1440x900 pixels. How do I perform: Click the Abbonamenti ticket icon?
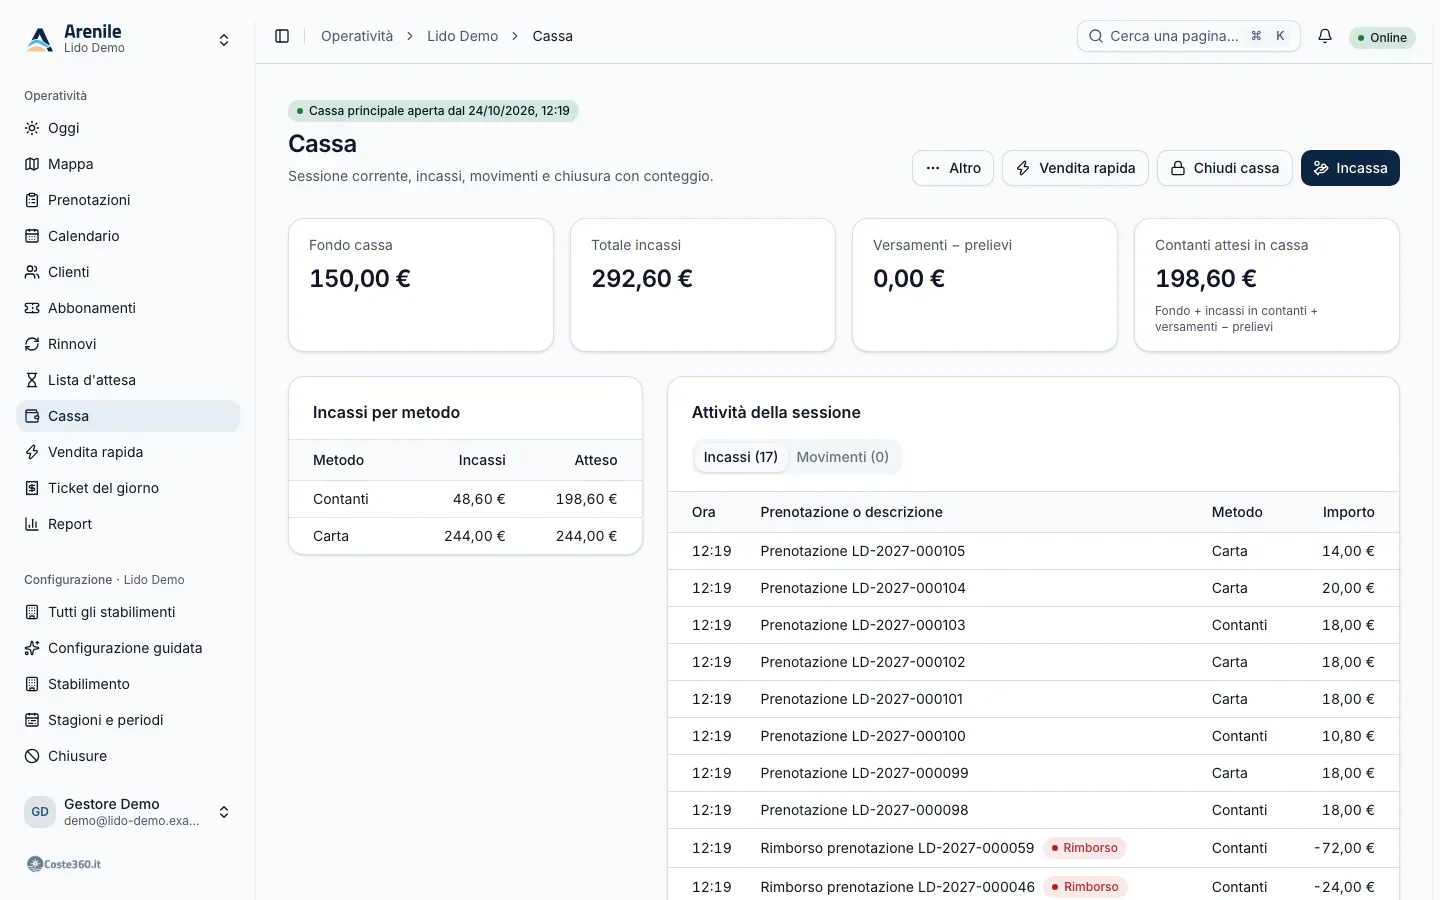(32, 308)
